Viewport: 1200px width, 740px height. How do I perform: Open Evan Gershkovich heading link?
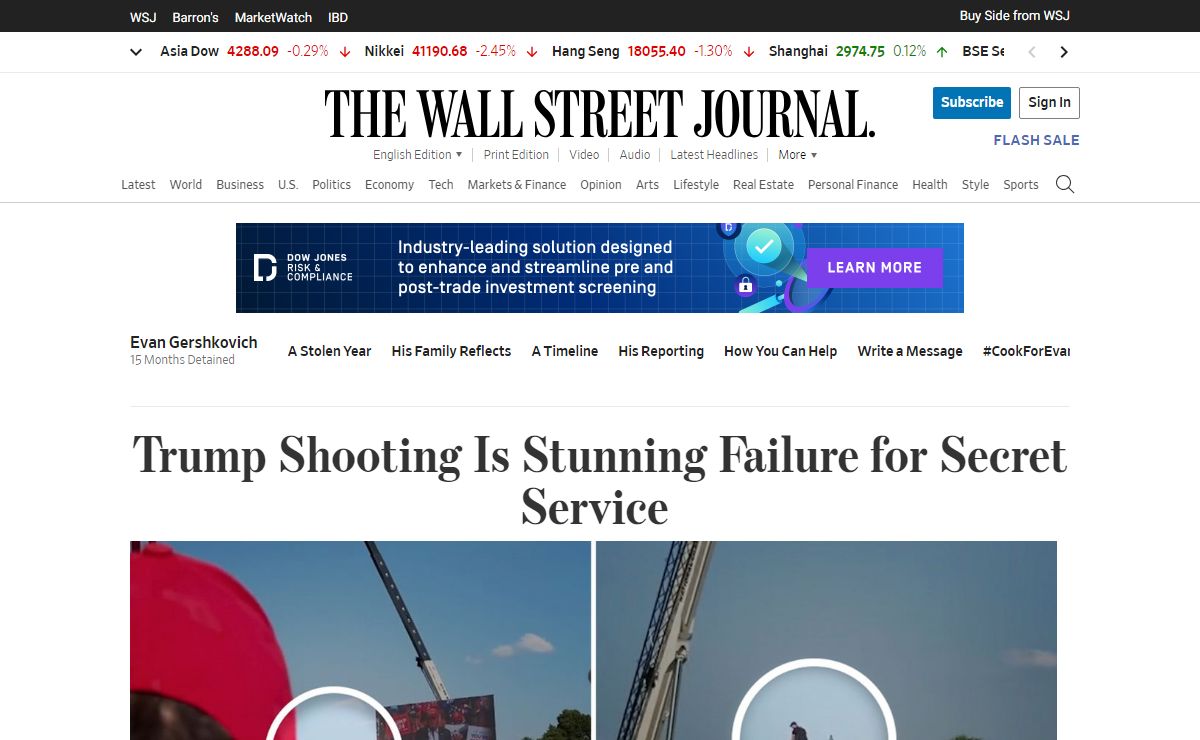coord(194,342)
